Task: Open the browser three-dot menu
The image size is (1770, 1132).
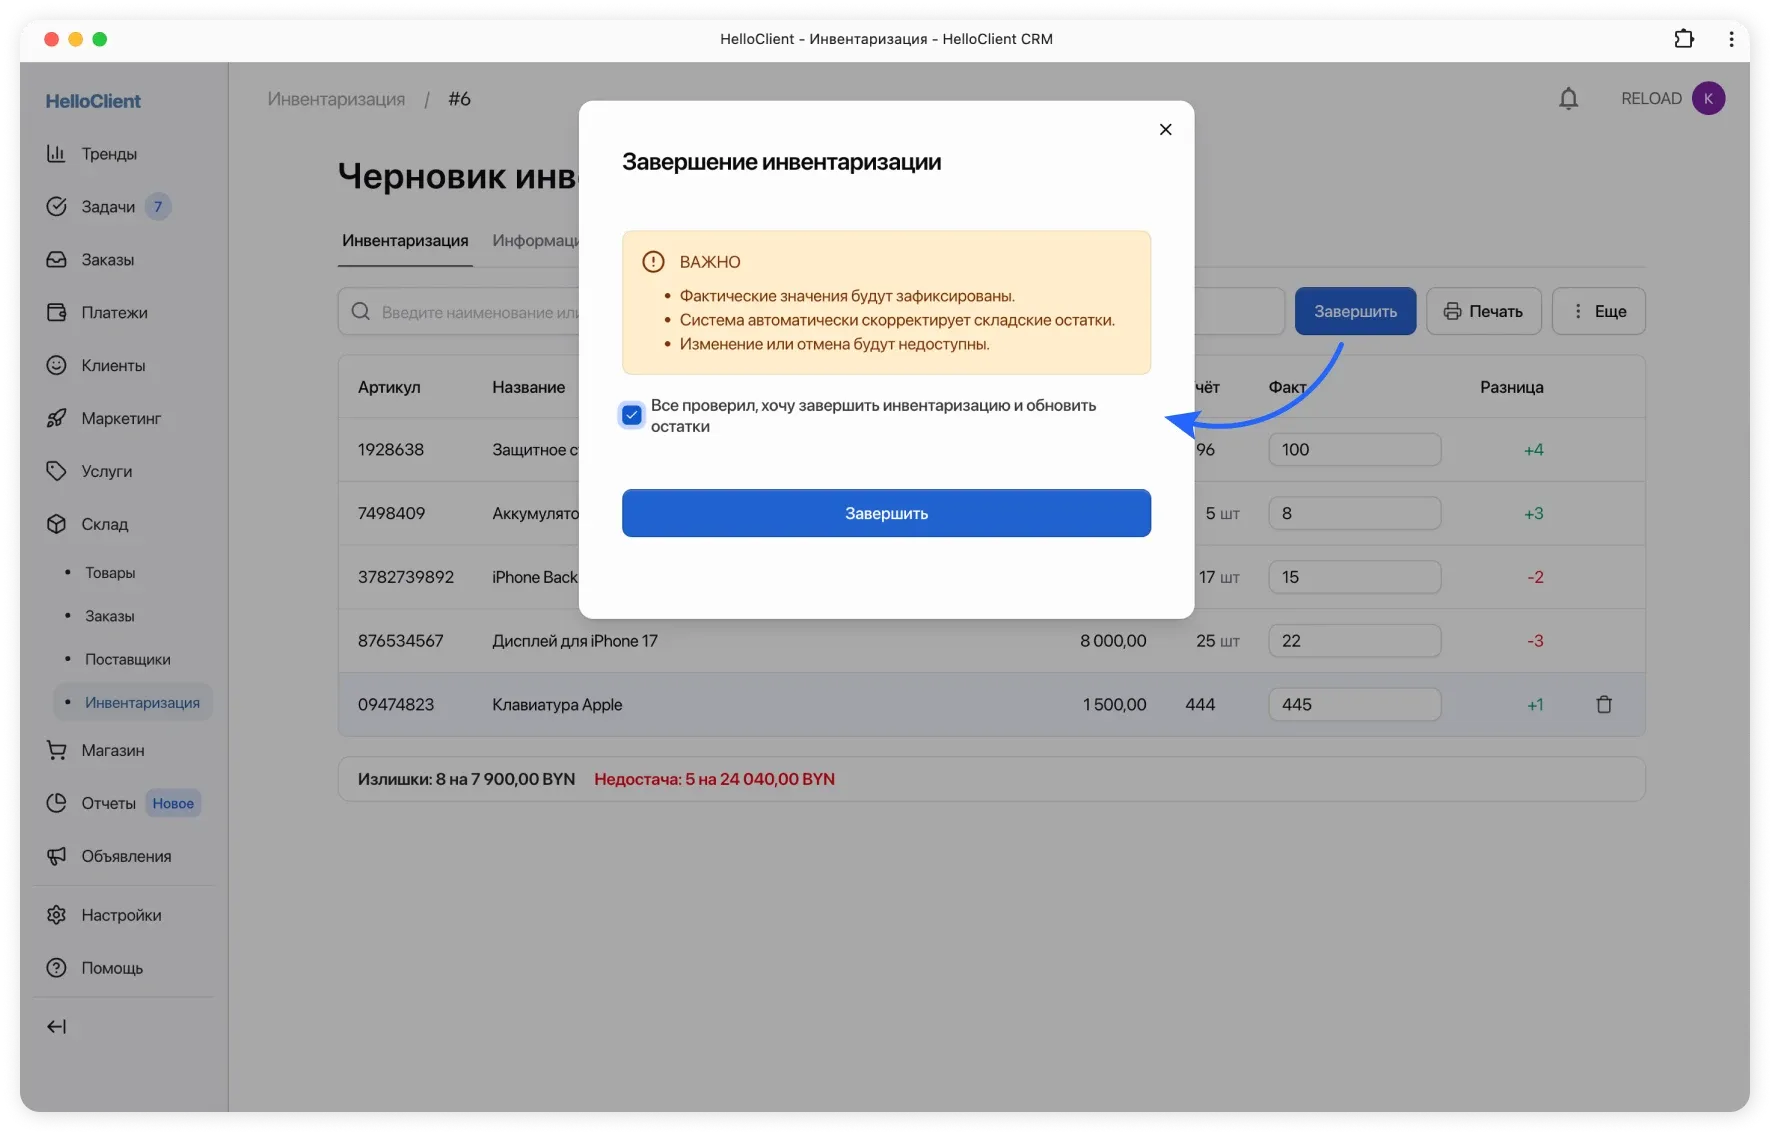Action: coord(1732,39)
